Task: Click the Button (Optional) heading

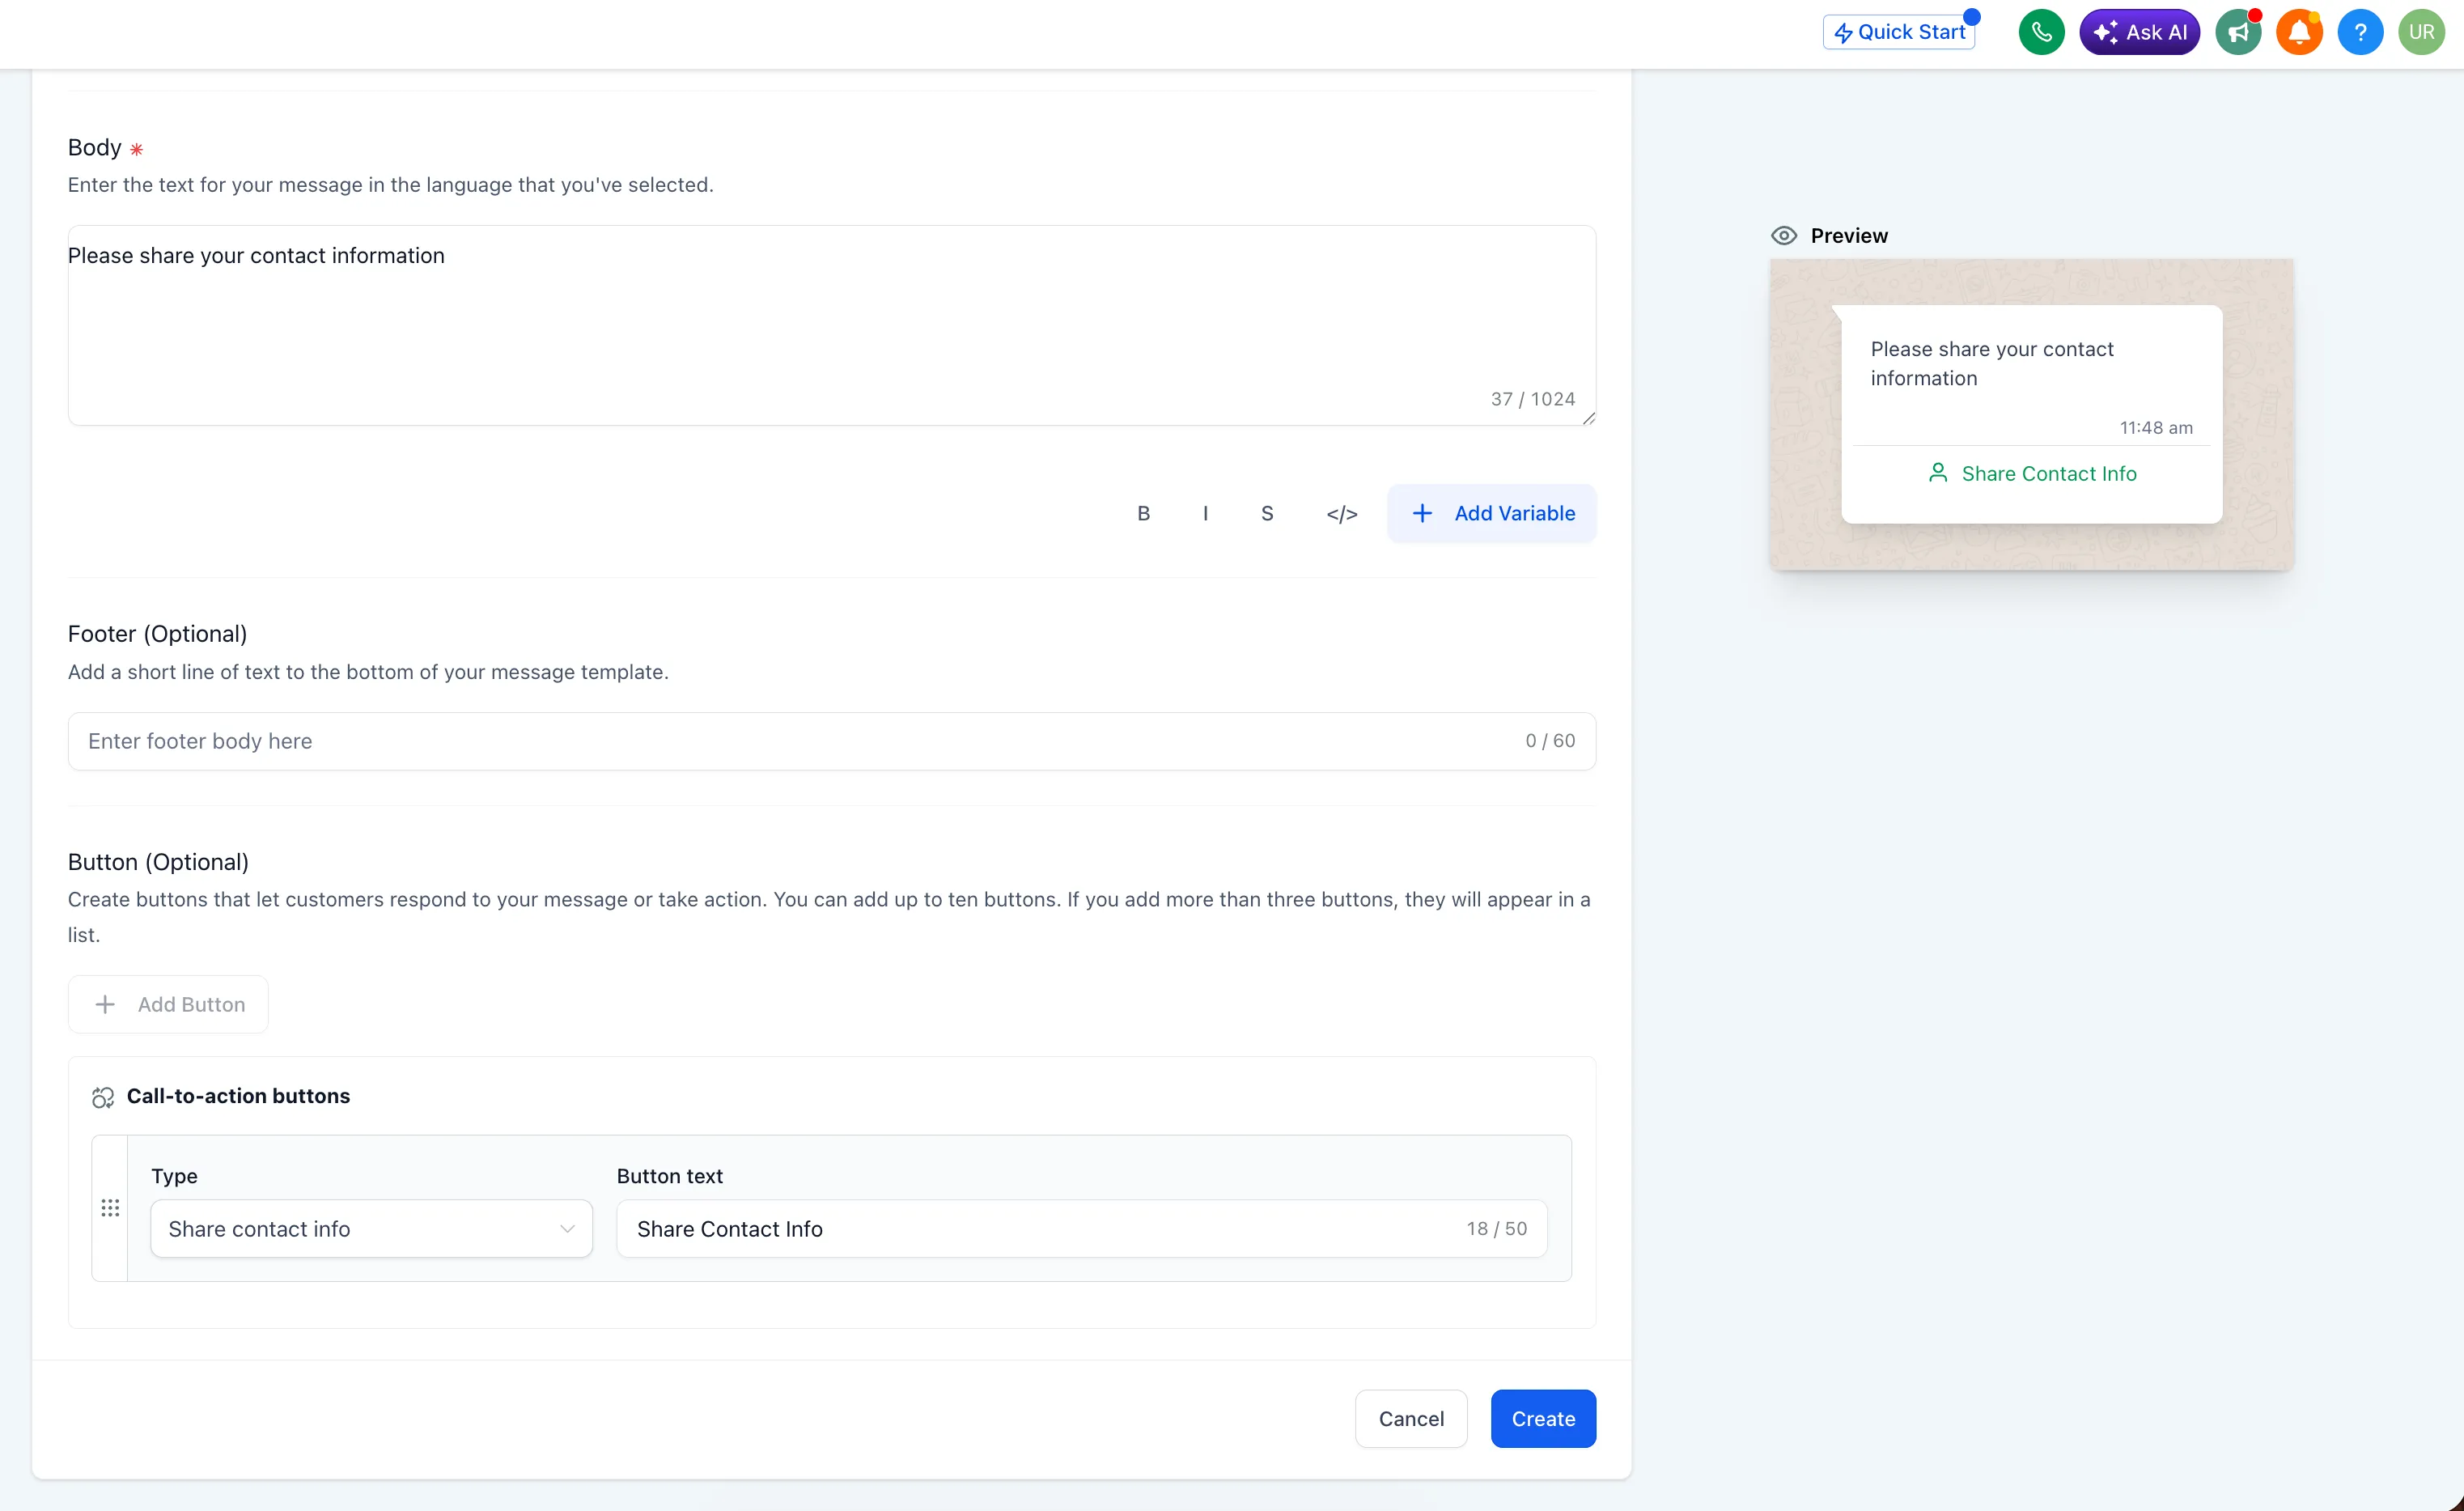Action: (x=158, y=862)
